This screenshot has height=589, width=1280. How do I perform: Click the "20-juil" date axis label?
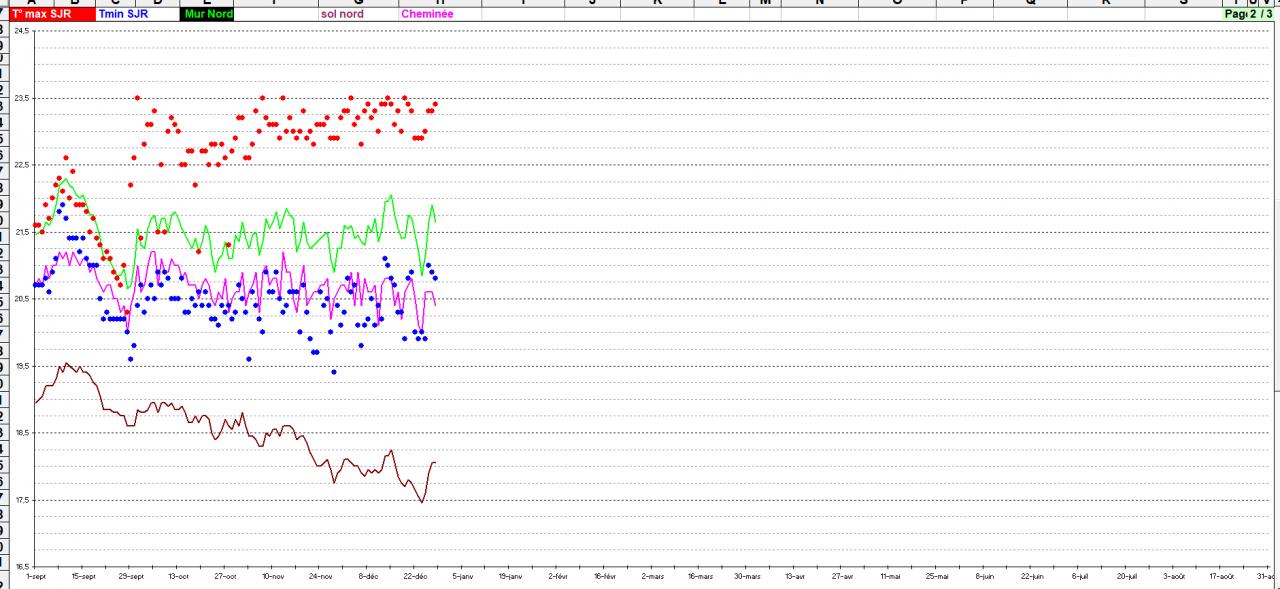pos(1127,577)
